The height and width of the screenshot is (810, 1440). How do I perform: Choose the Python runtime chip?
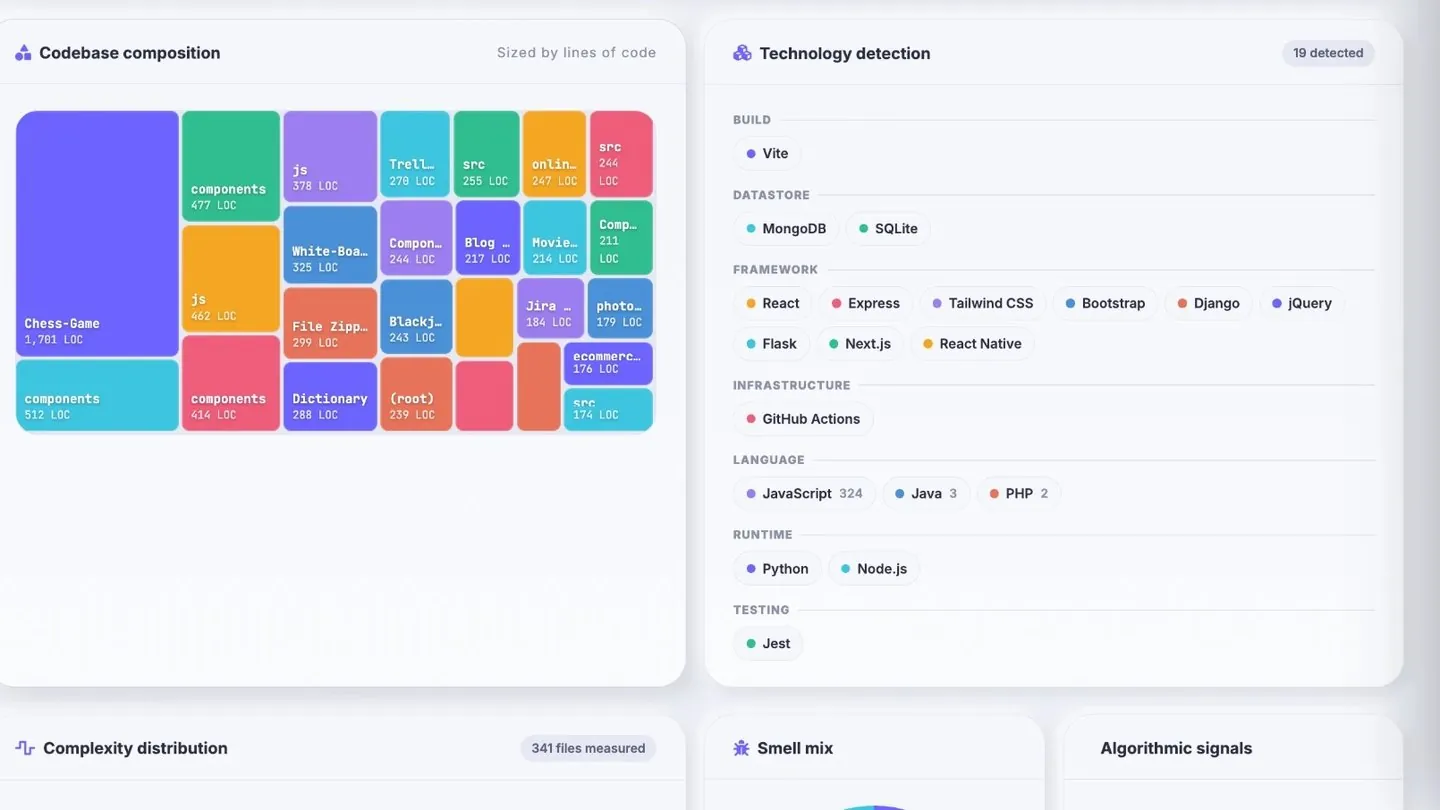point(777,569)
